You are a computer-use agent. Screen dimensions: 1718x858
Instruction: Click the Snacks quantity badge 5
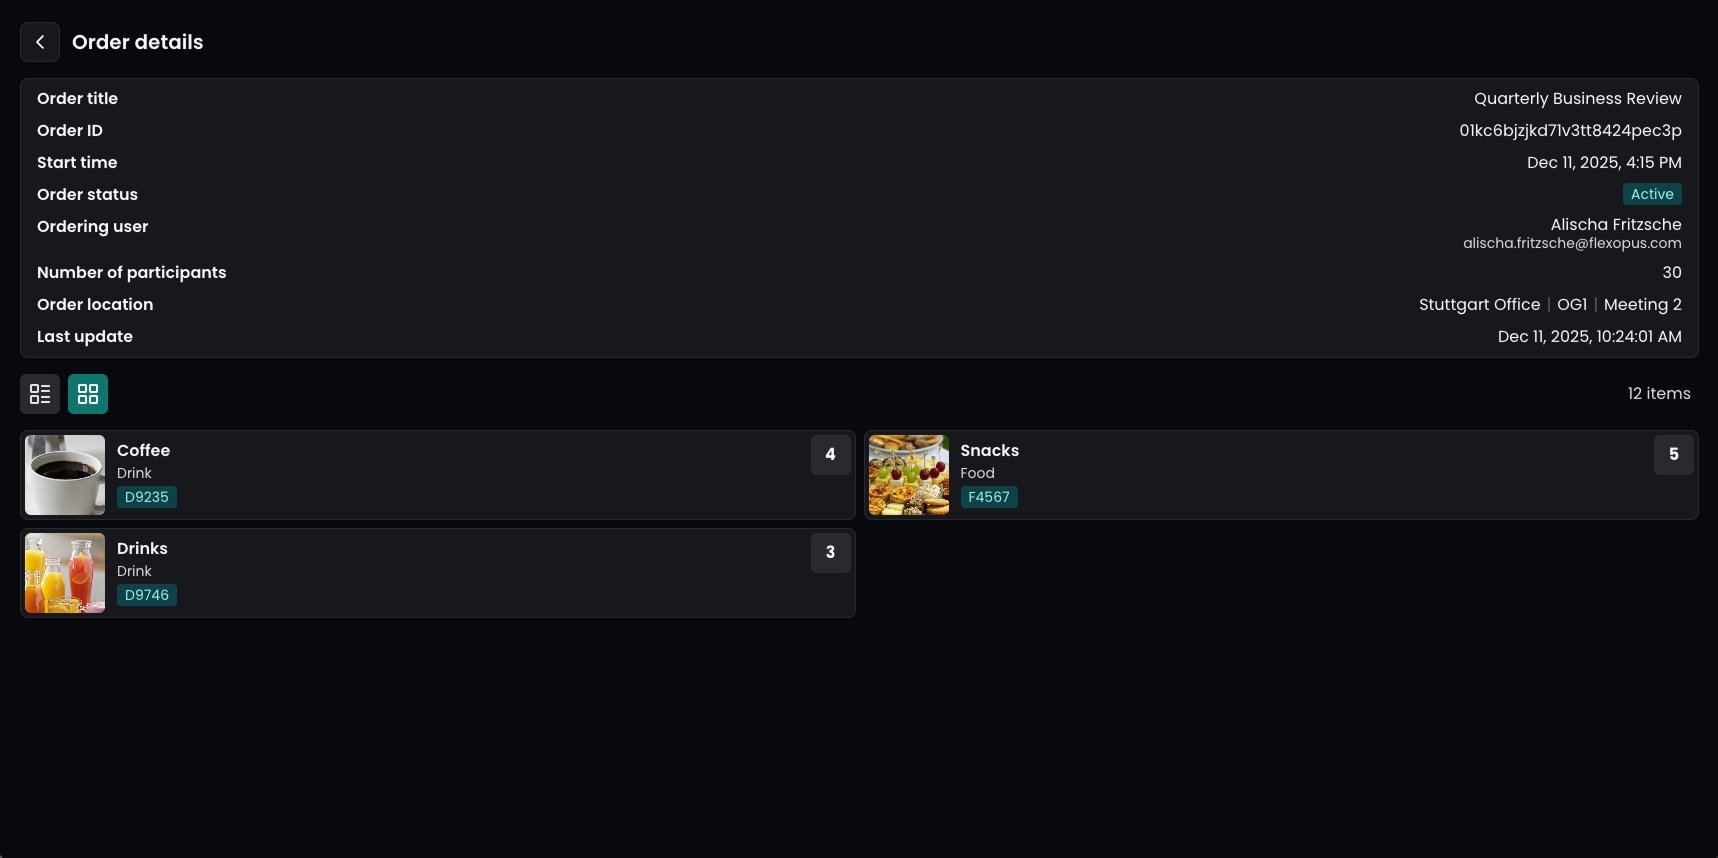pyautogui.click(x=1673, y=454)
